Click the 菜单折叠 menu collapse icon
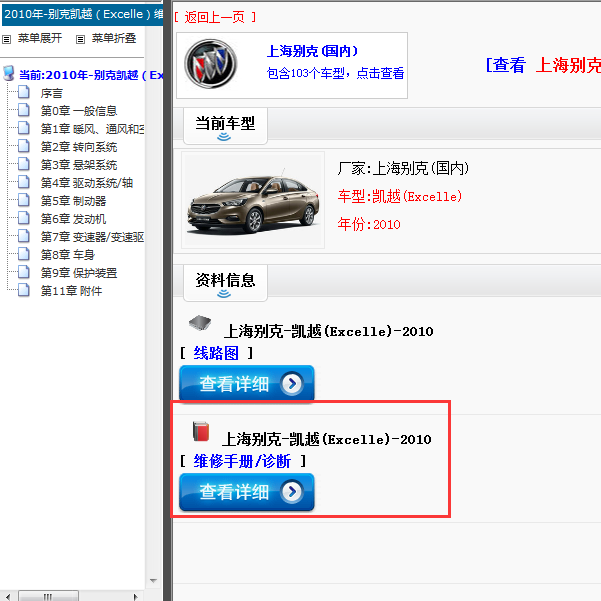601x601 pixels. click(80, 39)
